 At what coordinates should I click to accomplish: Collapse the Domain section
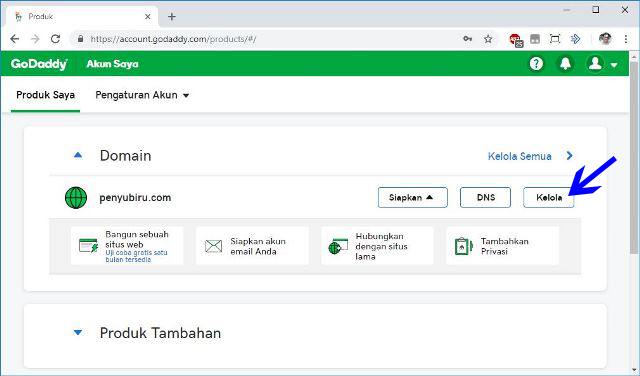[78, 155]
